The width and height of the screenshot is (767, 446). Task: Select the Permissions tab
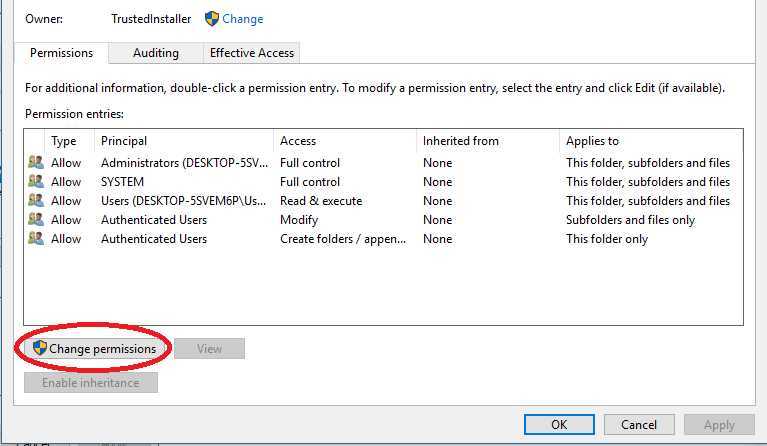click(61, 53)
